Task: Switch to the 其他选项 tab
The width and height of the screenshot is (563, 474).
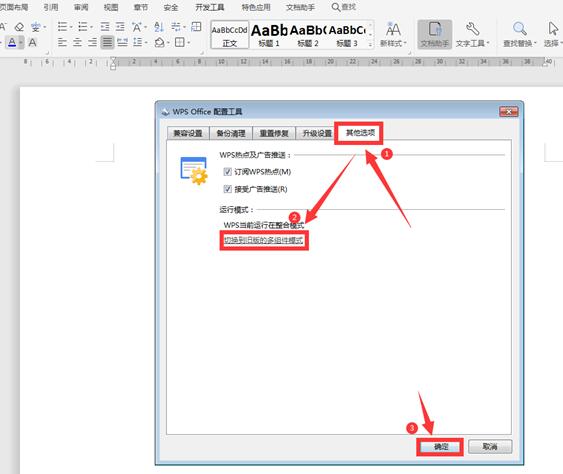Action: coord(360,133)
